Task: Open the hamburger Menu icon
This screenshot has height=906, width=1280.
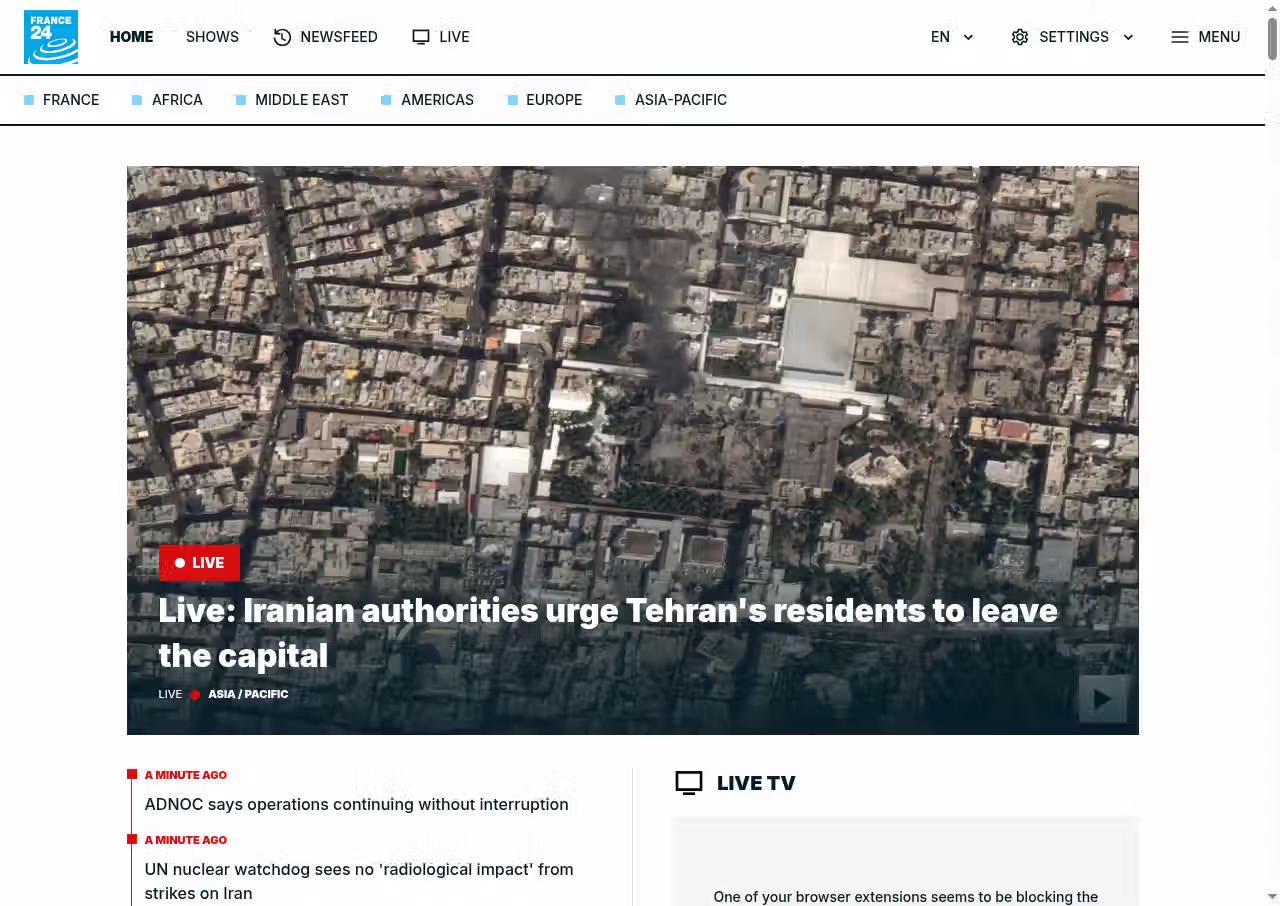Action: click(x=1180, y=37)
